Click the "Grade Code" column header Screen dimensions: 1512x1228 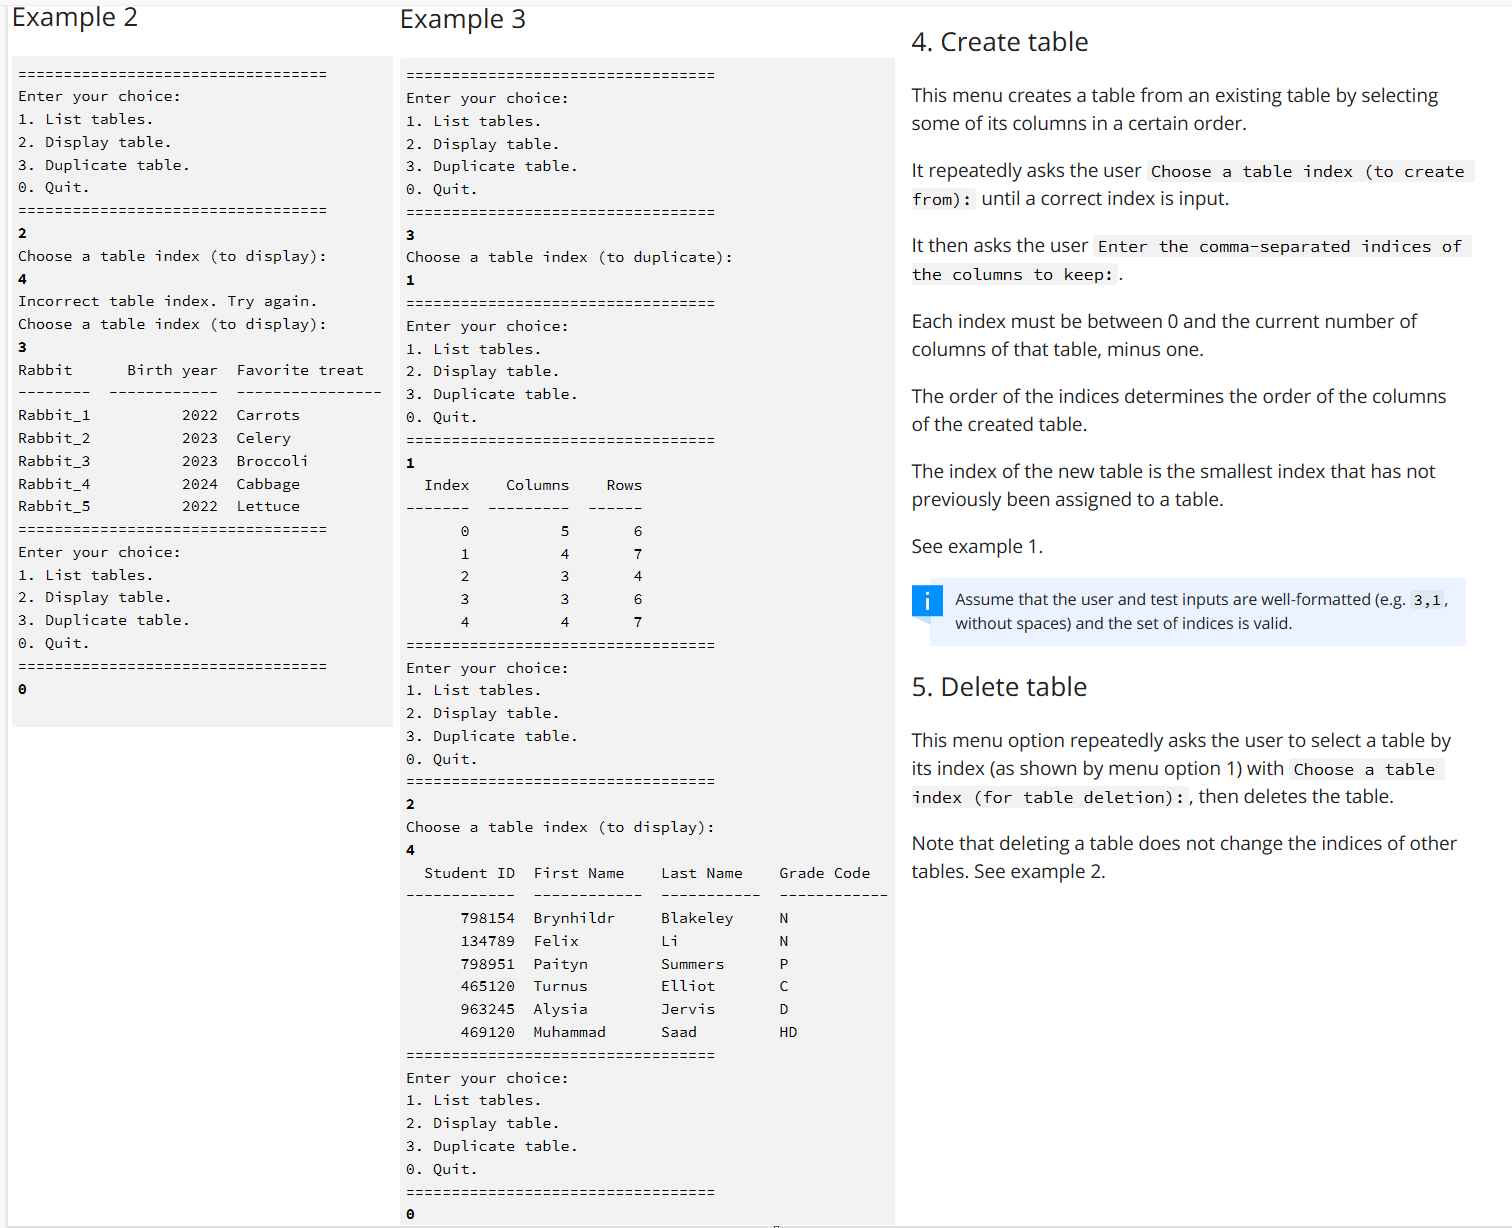click(x=825, y=873)
